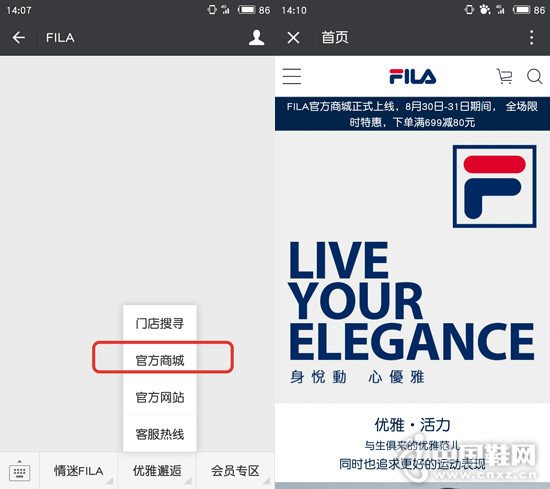Tap the back arrow beside FILA title
The image size is (550, 489).
(19, 37)
